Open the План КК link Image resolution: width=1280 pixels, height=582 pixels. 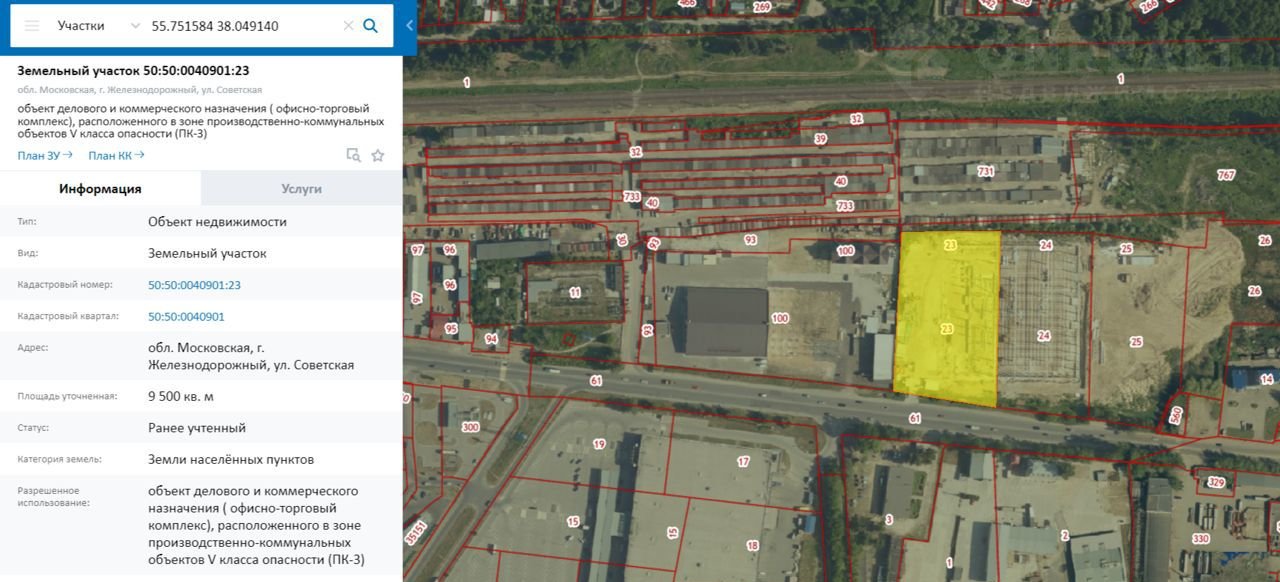tap(116, 155)
